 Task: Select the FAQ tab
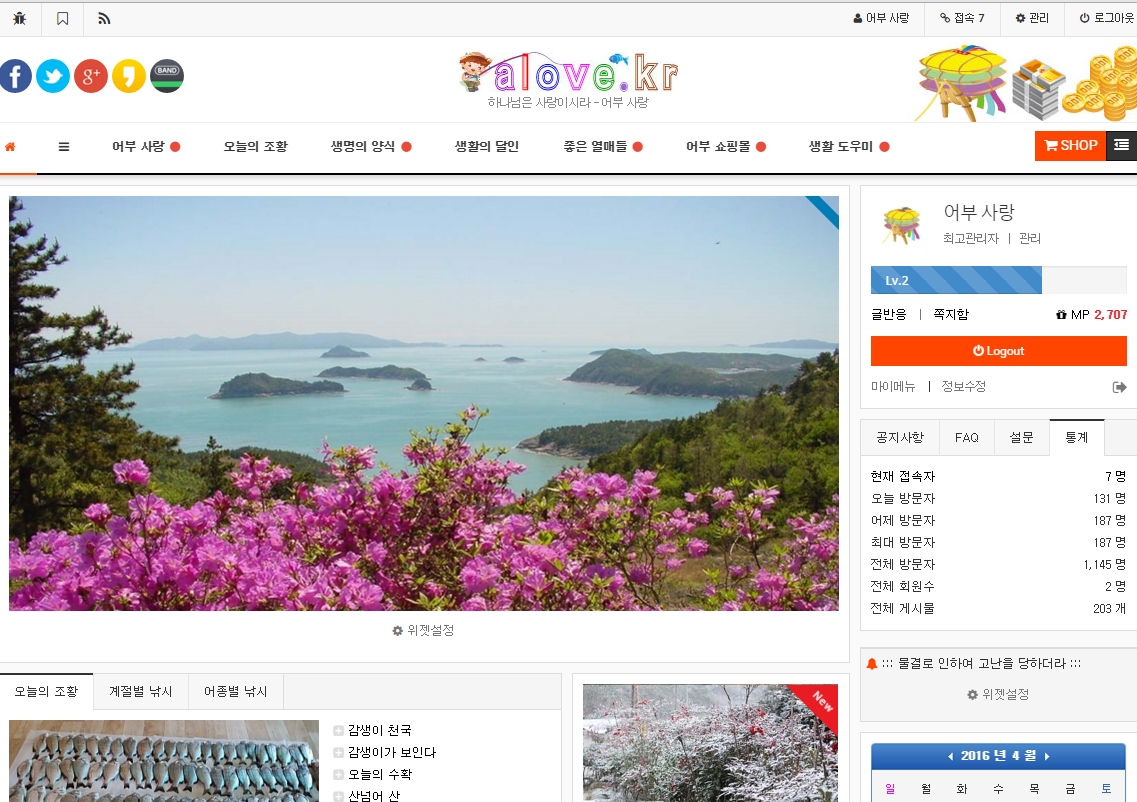(x=967, y=438)
